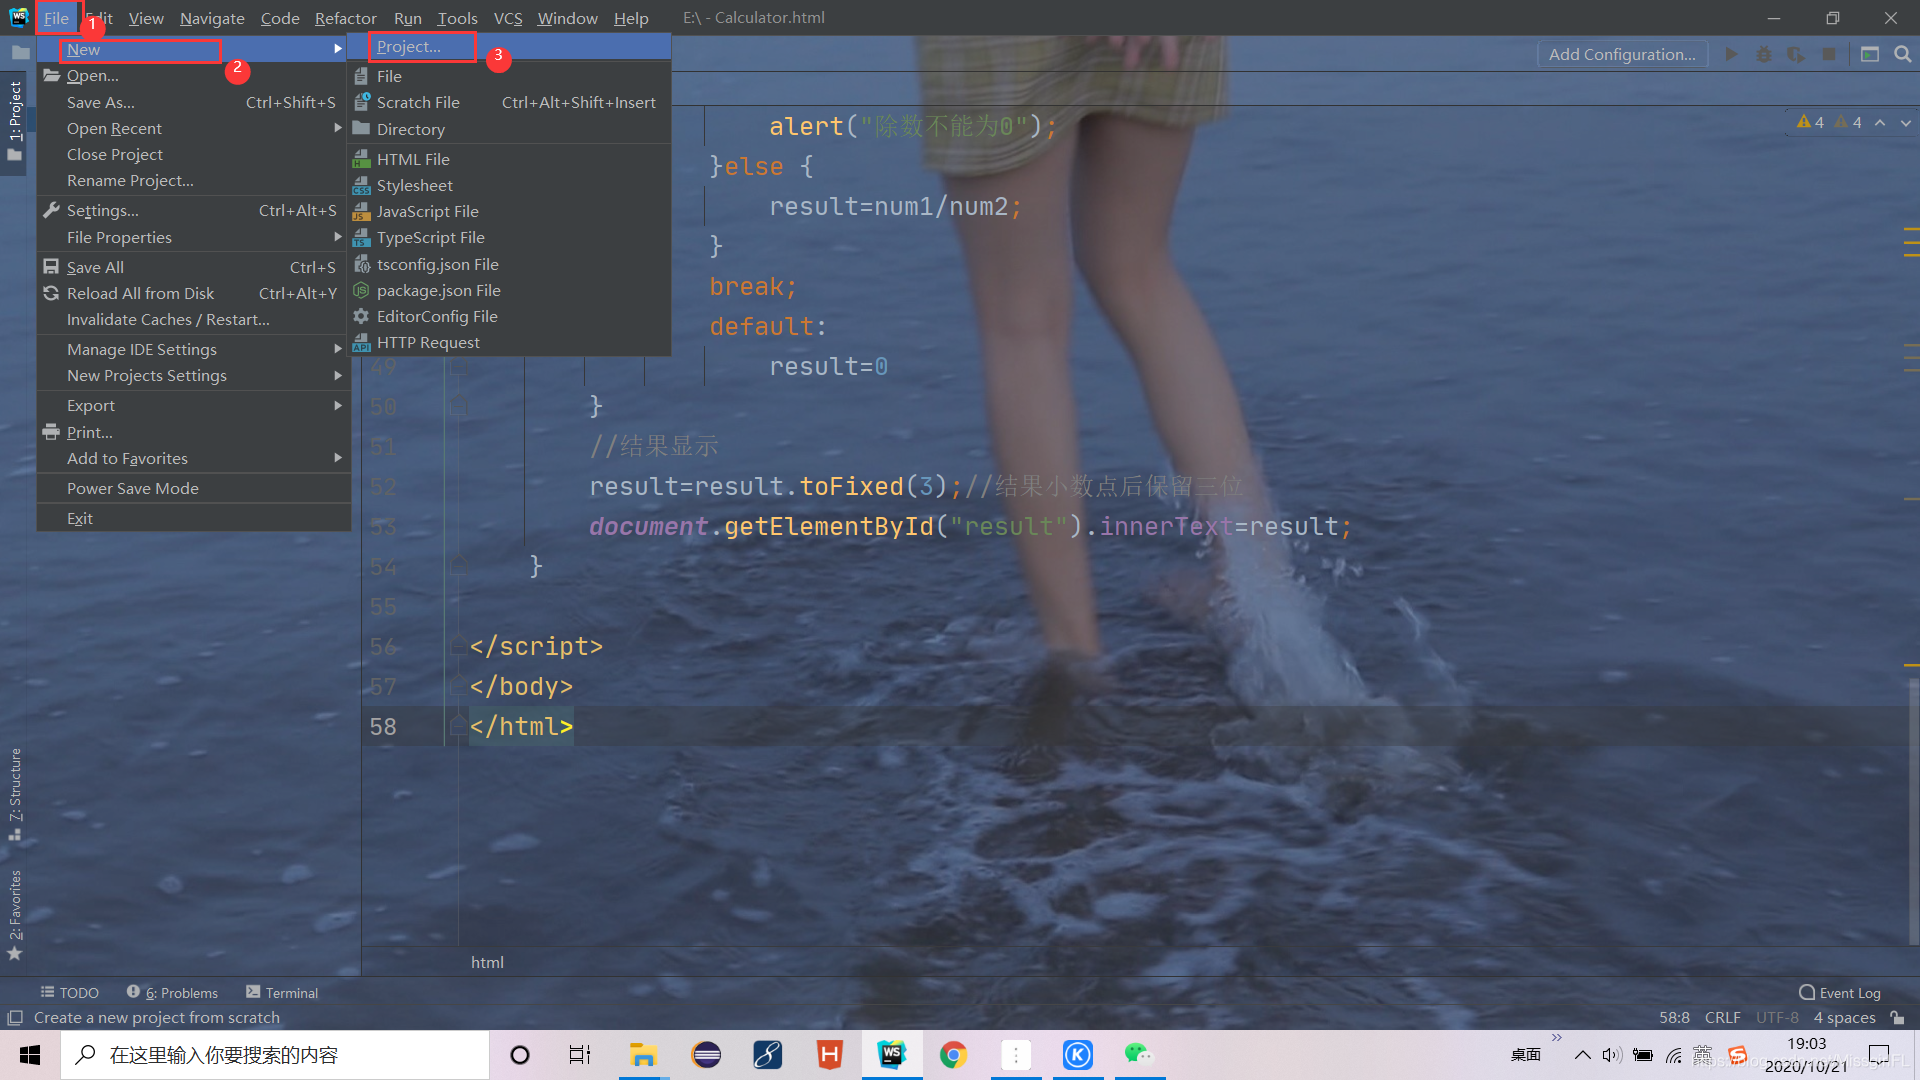Toggle the 2: Favorites side panel
The width and height of the screenshot is (1920, 1080).
(x=15, y=905)
